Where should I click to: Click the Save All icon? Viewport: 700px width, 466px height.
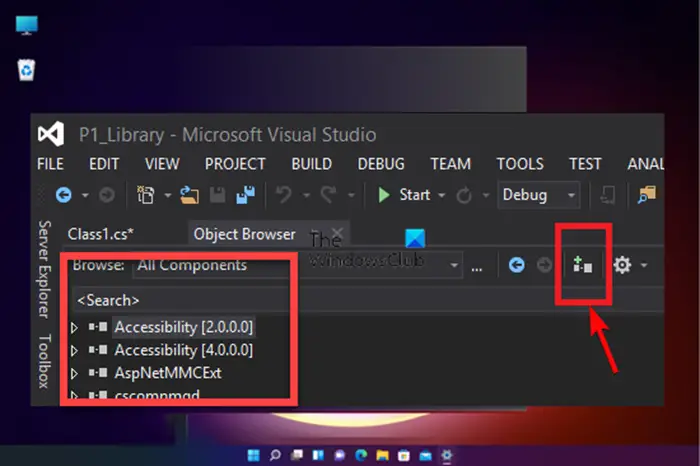(x=246, y=195)
